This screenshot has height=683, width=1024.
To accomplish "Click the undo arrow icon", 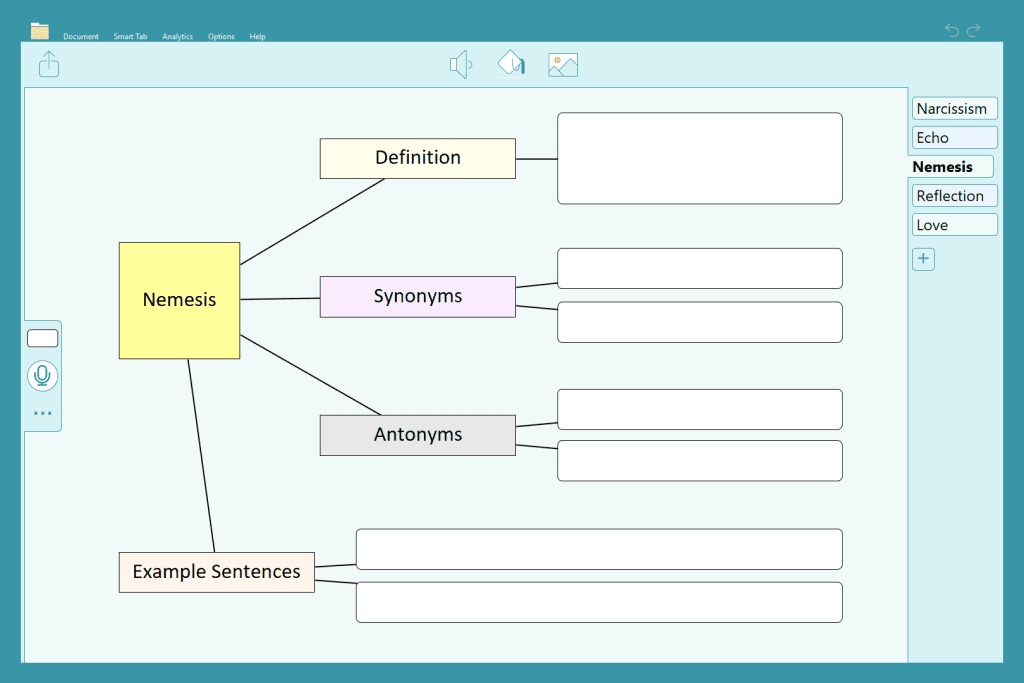I will pyautogui.click(x=952, y=30).
